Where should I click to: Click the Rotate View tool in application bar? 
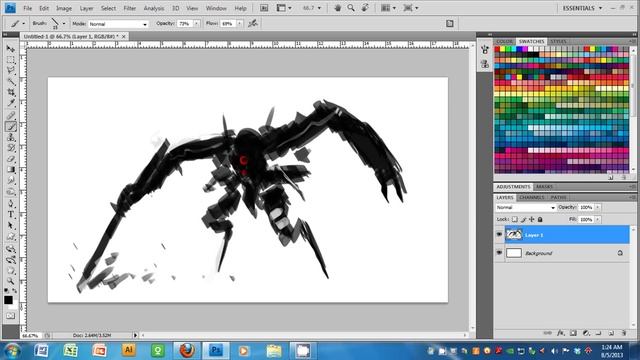pos(365,8)
